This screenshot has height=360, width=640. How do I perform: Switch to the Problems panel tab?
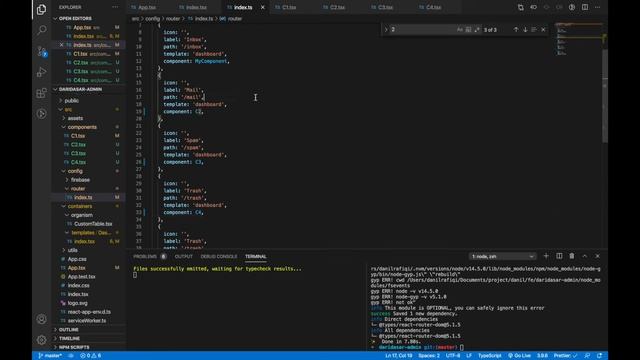pos(145,256)
